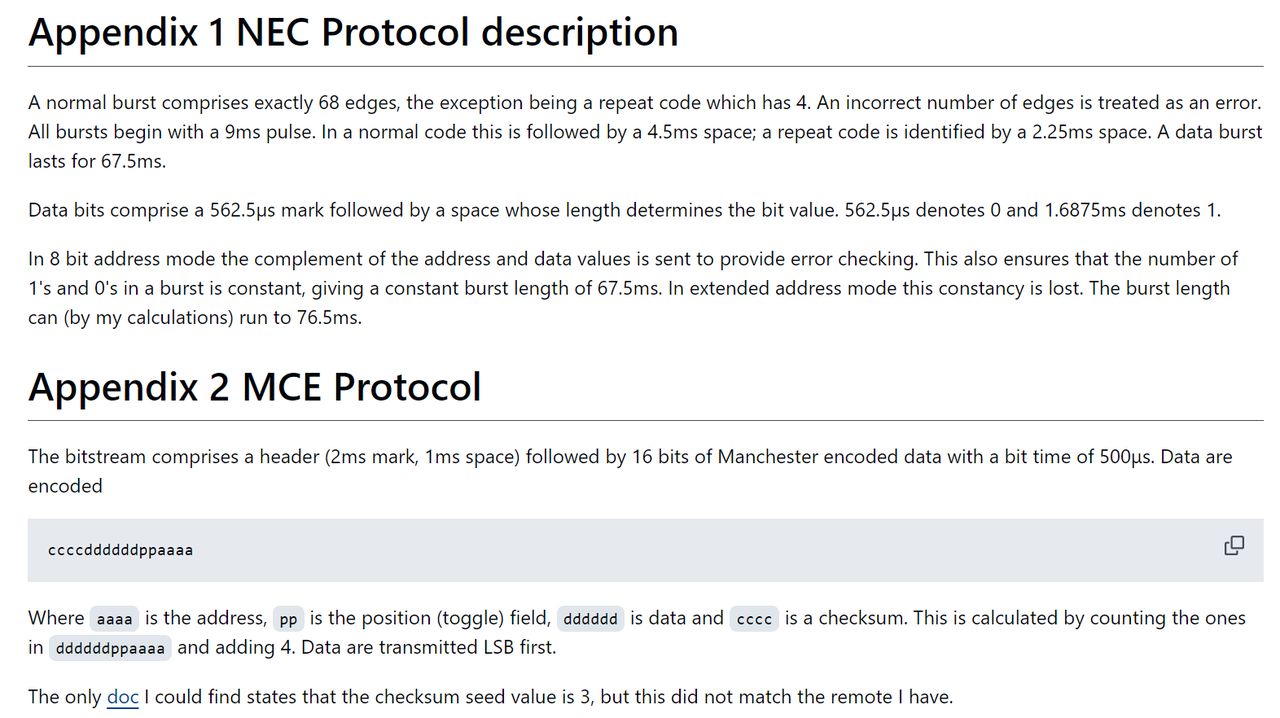Click the inline cccc checksum code
The image size is (1280, 718).
point(754,619)
